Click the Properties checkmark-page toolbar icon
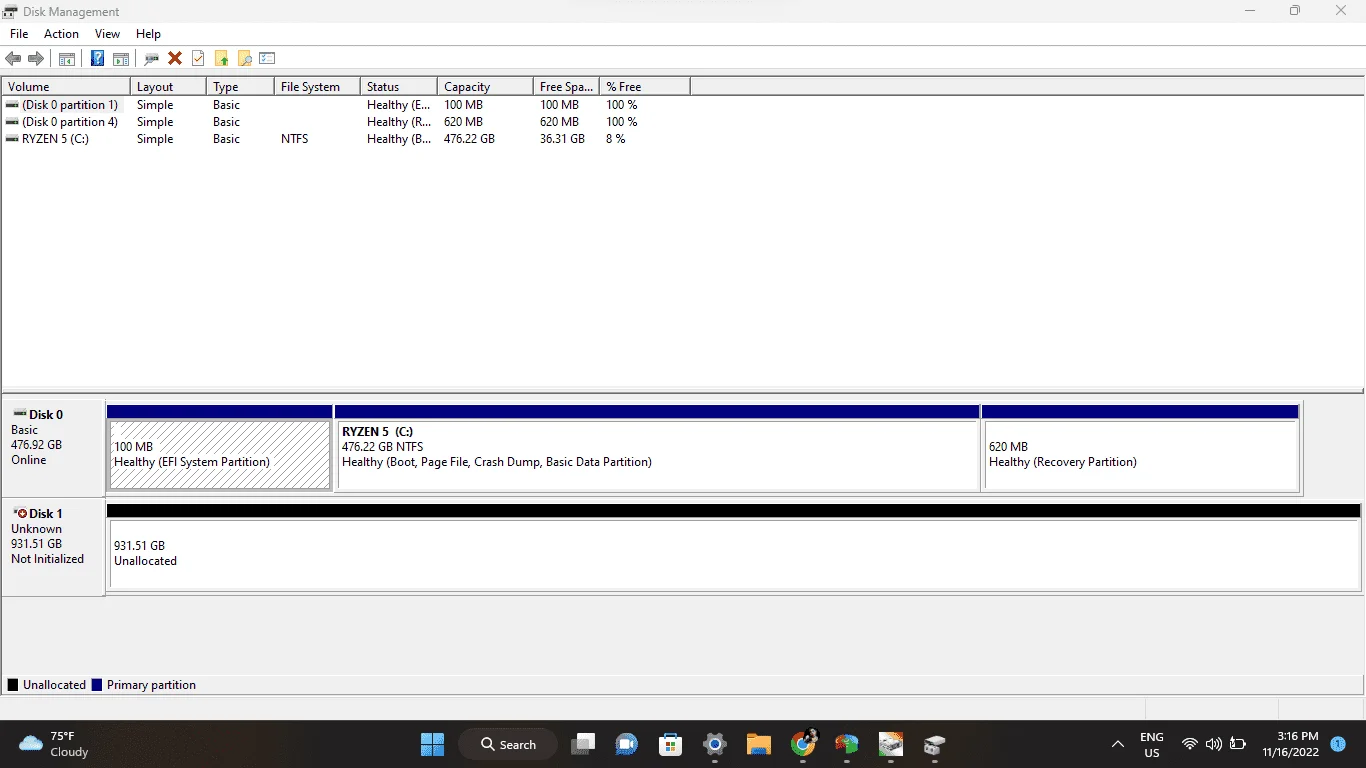Viewport: 1366px width, 768px height. click(198, 59)
